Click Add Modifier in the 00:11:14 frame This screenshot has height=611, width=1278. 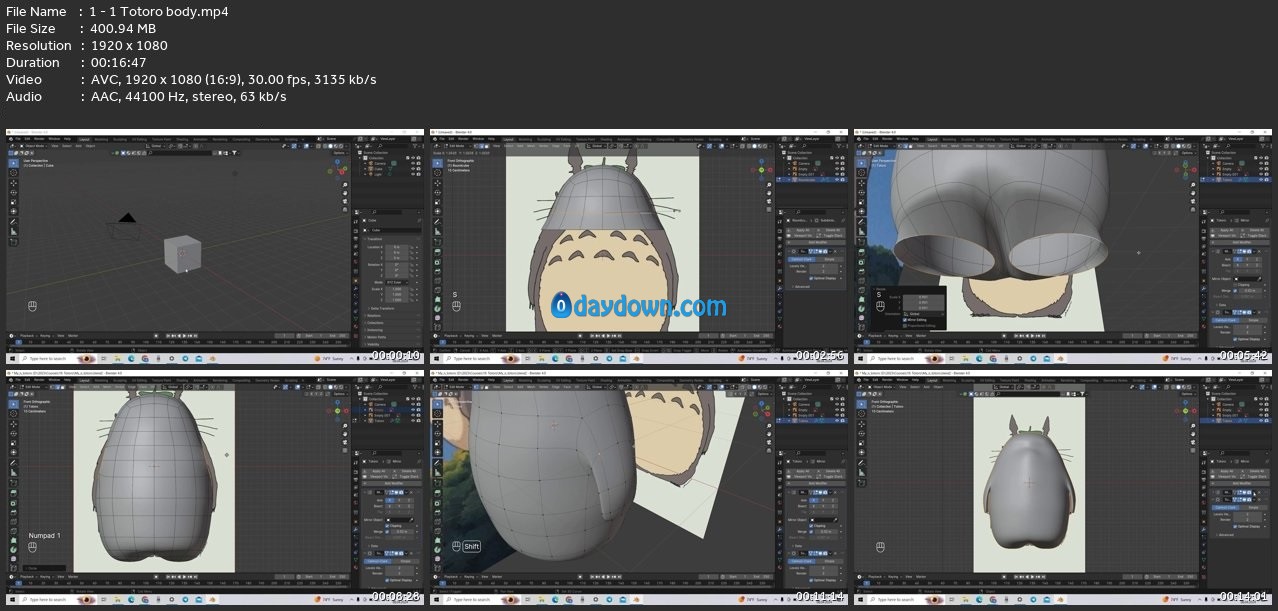coord(817,483)
